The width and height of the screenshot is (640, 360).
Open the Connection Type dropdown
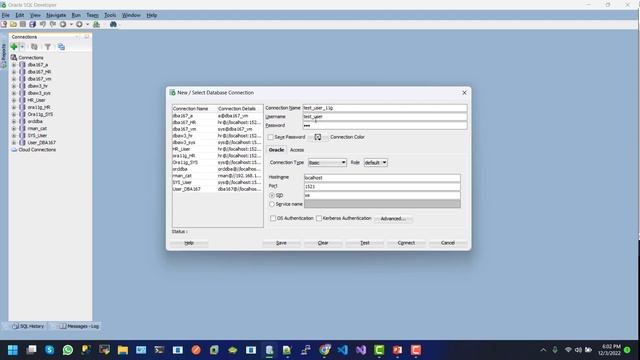[327, 162]
